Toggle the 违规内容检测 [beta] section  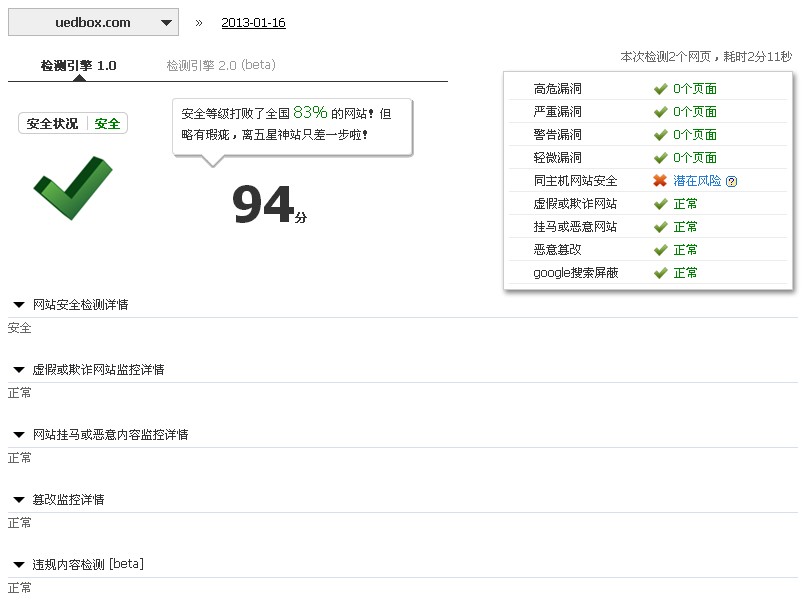[x=19, y=565]
